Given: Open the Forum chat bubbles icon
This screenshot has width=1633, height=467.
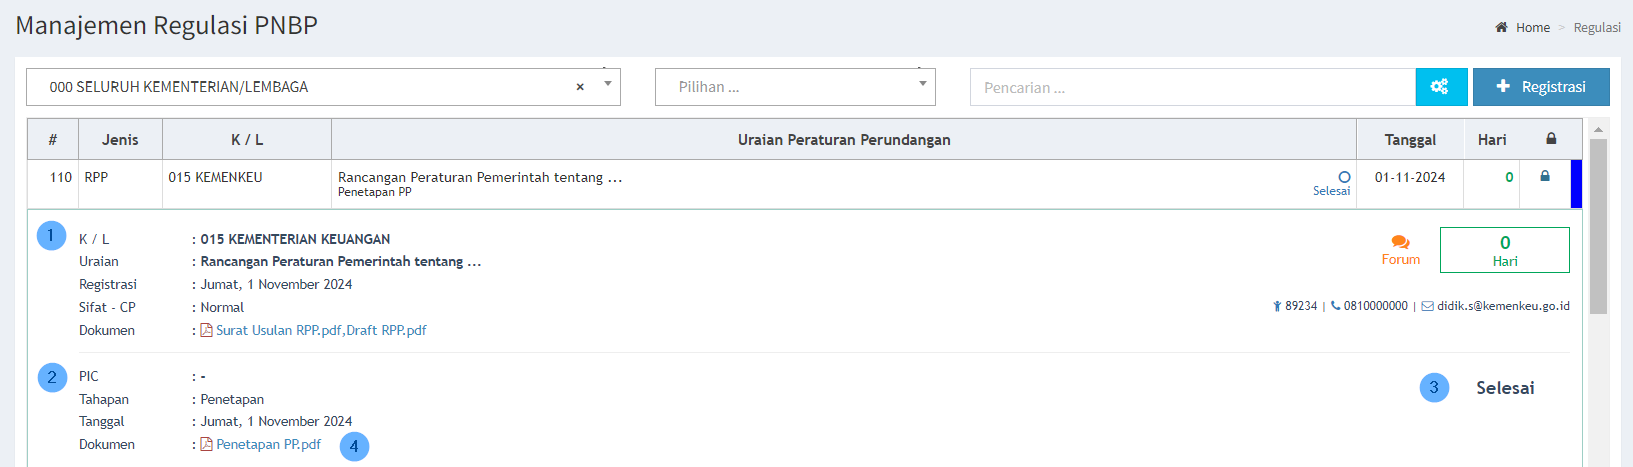Looking at the screenshot, I should click(1400, 242).
